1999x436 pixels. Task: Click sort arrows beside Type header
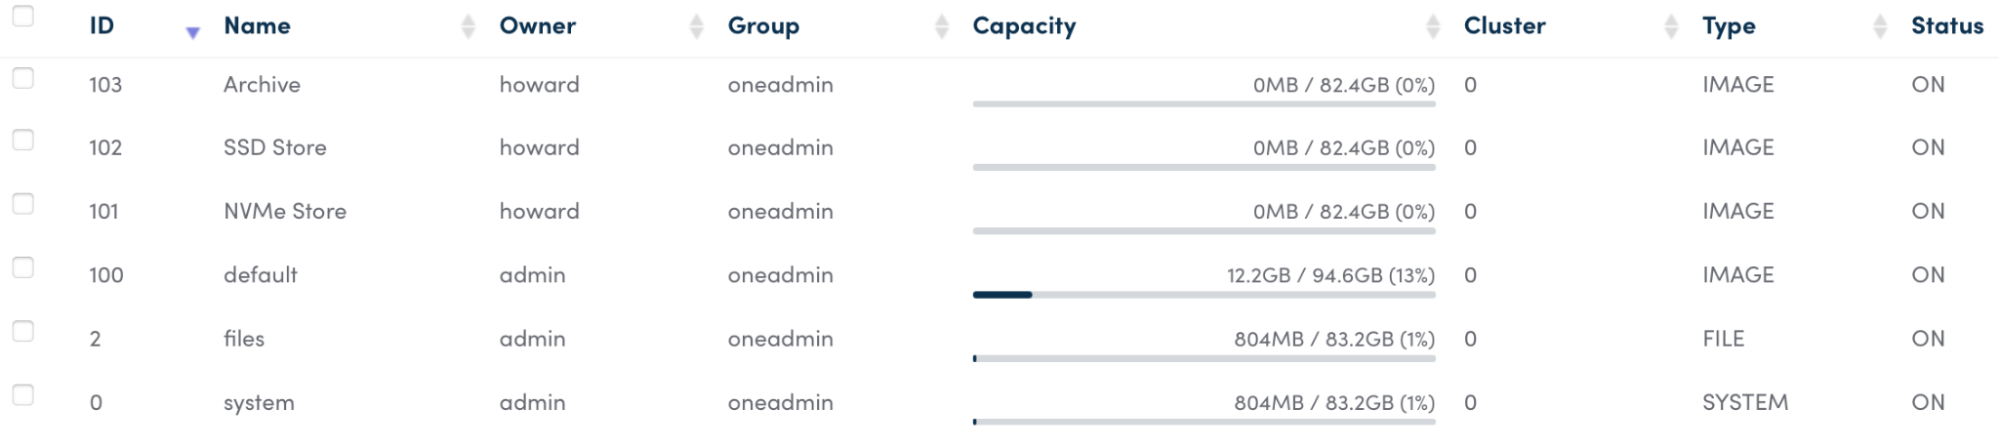[x=1880, y=27]
